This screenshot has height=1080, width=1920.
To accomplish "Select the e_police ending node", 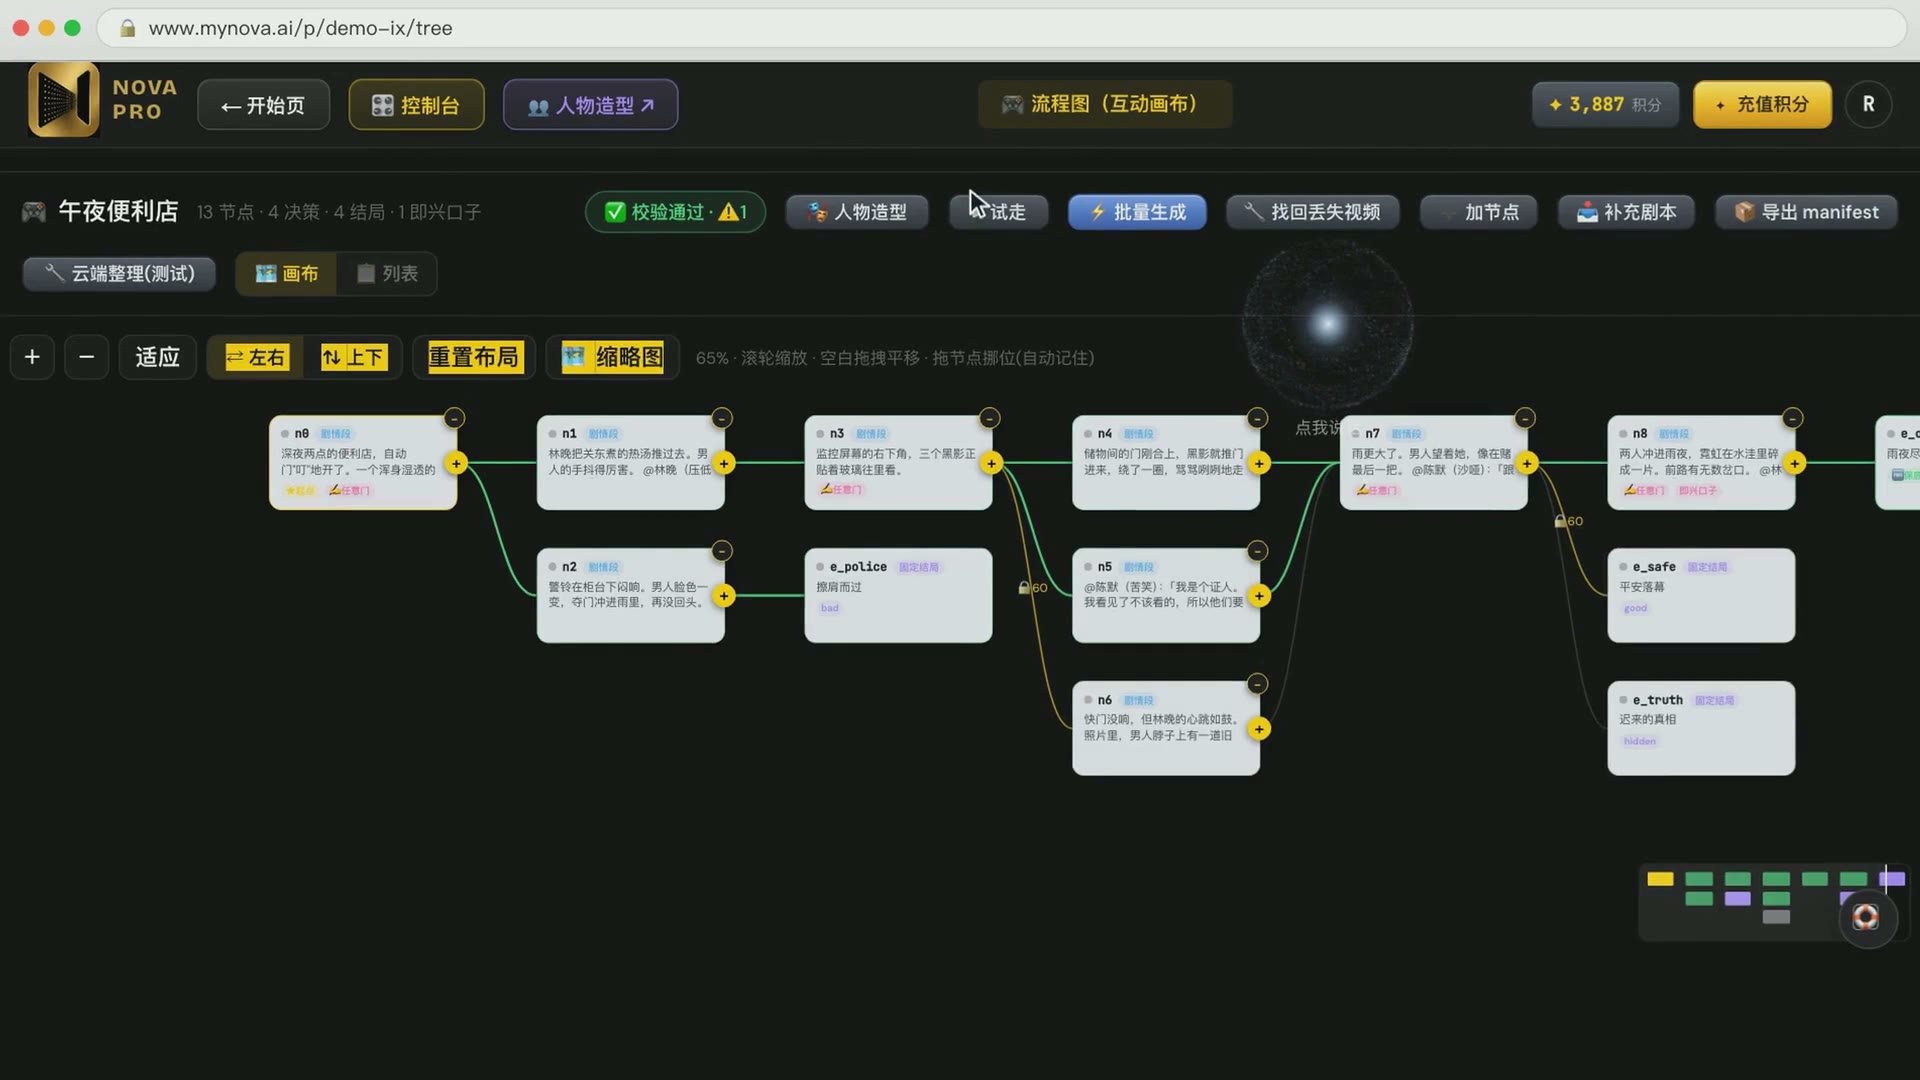I will 898,595.
